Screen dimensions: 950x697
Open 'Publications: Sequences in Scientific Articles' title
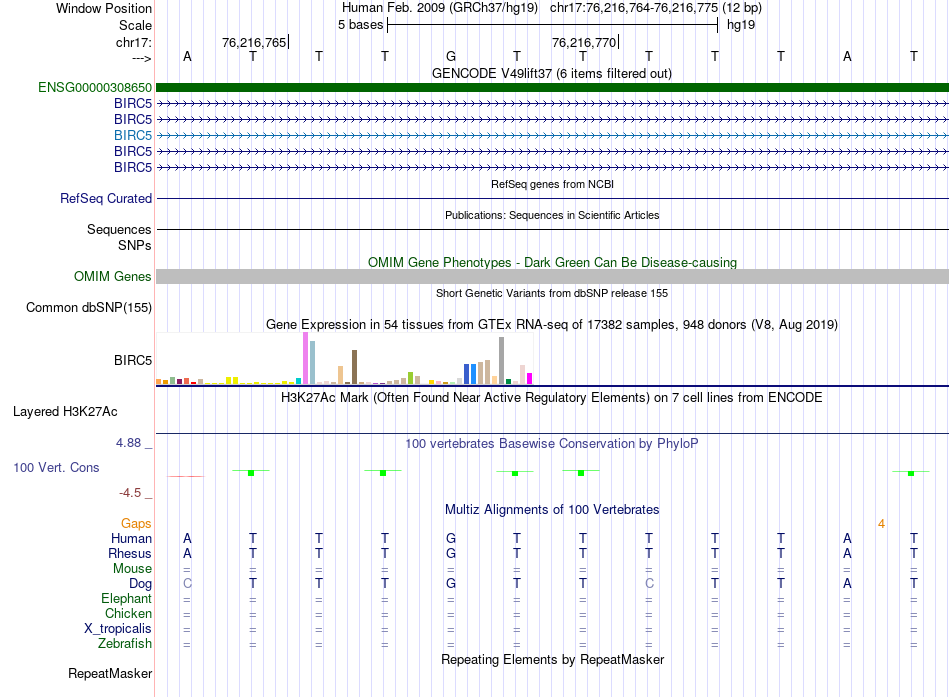point(552,215)
